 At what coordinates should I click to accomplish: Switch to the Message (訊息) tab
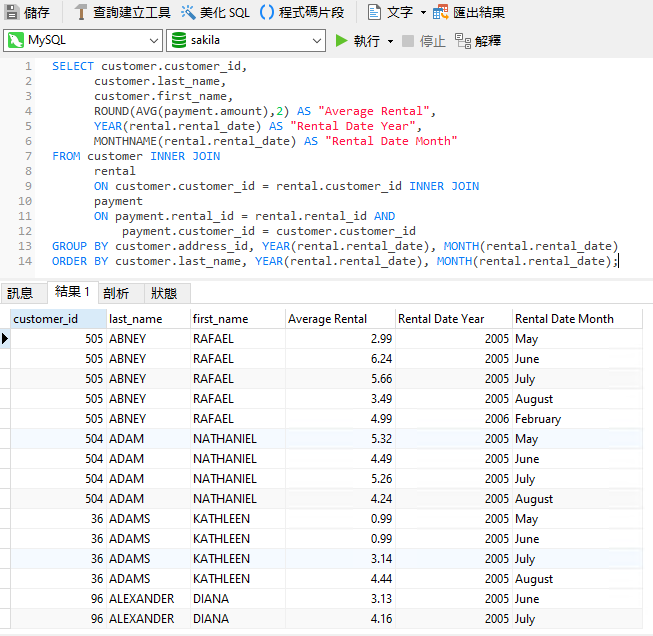point(20,293)
